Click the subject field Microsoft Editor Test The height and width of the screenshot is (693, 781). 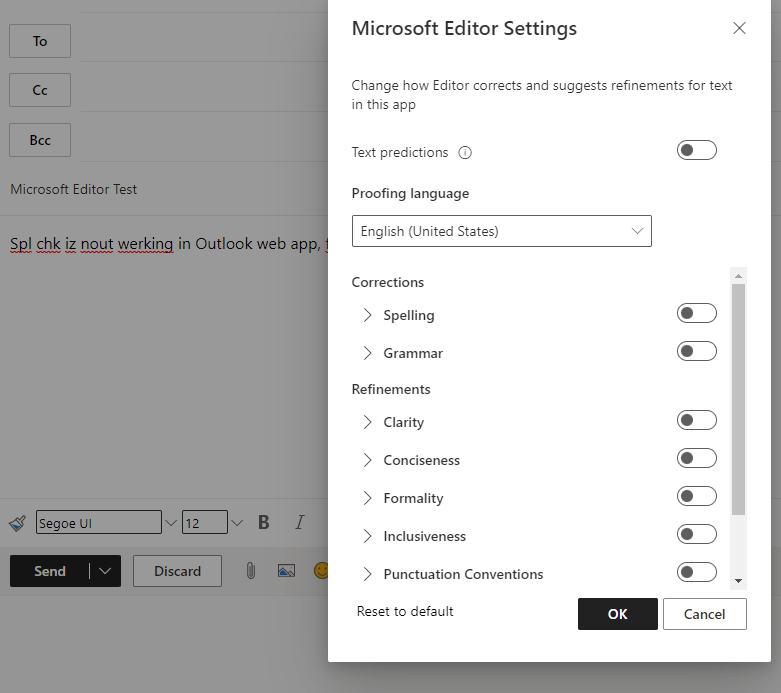coord(74,189)
